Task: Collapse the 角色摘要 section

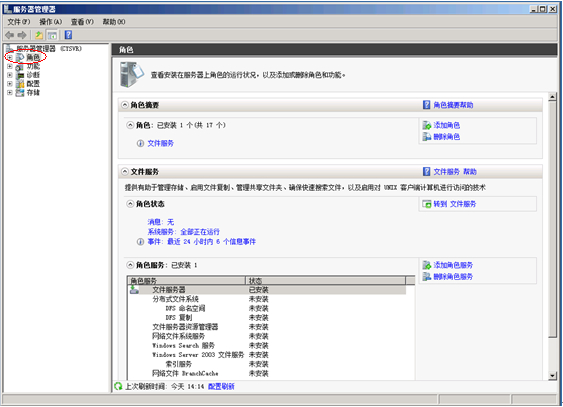Action: (x=125, y=105)
